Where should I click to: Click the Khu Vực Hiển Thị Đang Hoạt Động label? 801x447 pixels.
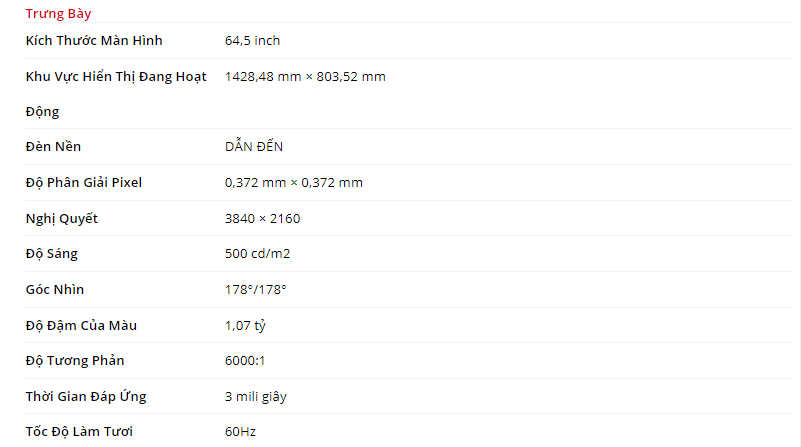[116, 77]
